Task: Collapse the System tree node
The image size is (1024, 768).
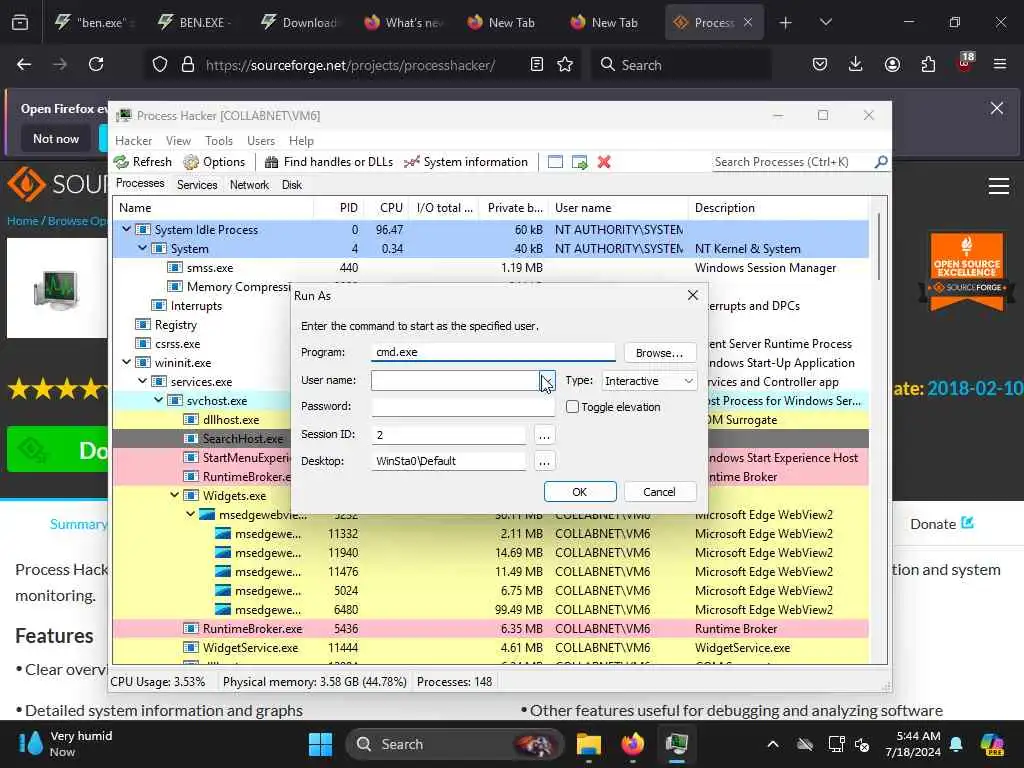Action: (x=142, y=248)
